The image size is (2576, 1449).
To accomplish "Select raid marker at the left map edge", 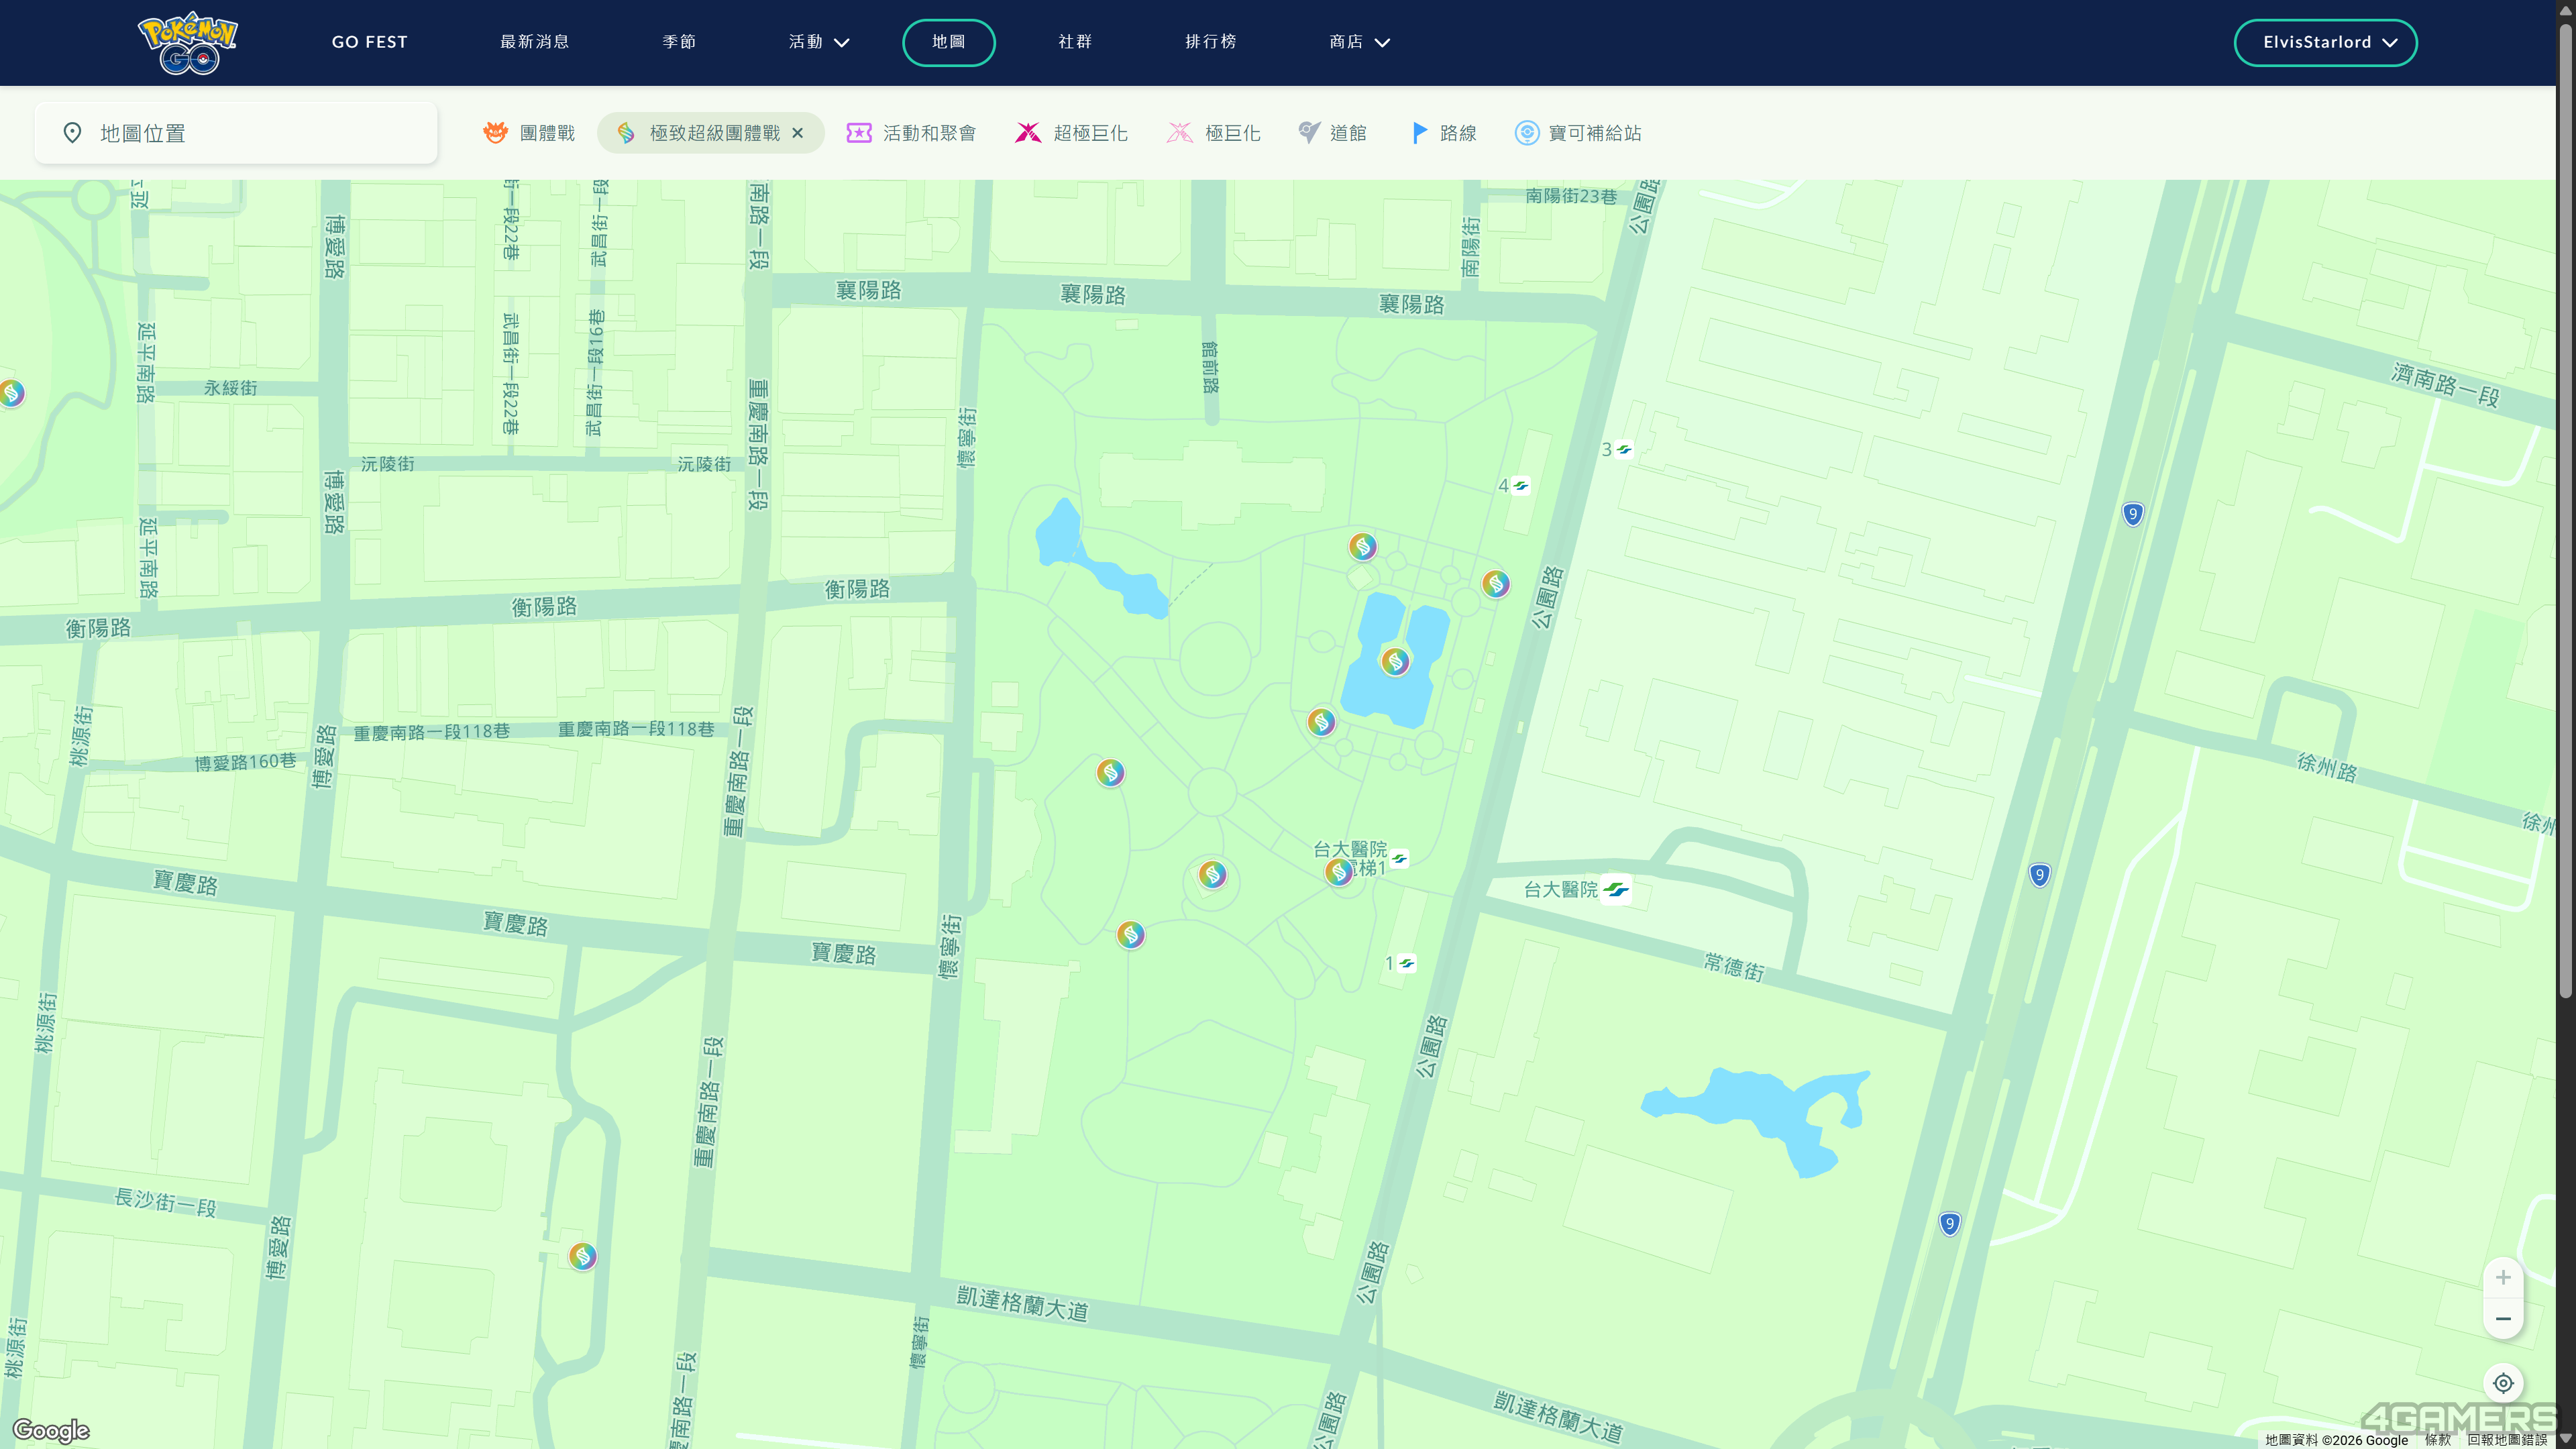I will pyautogui.click(x=11, y=393).
